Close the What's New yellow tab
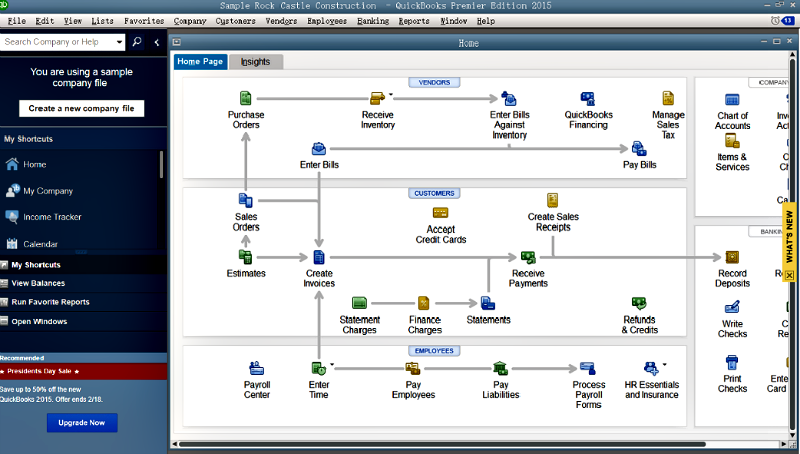Viewport: 800px width, 454px height. [x=789, y=275]
